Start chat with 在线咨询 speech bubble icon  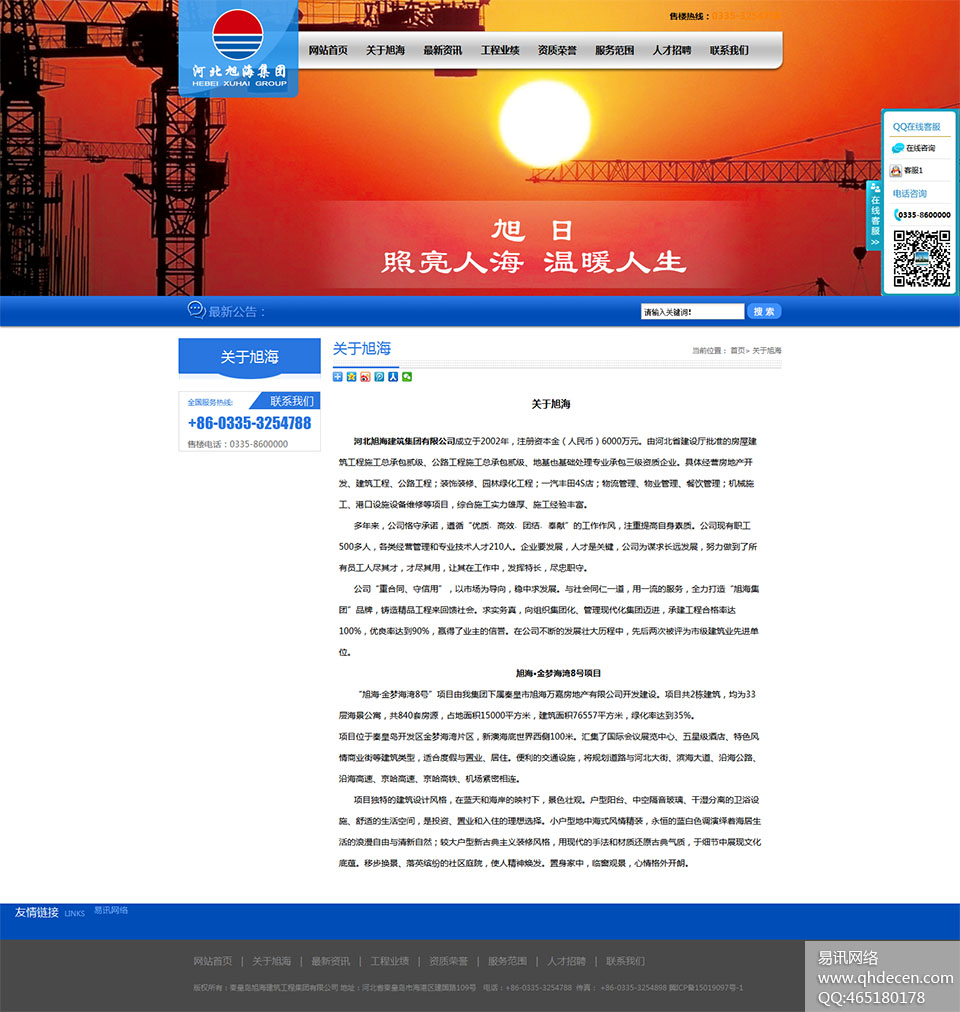point(897,148)
